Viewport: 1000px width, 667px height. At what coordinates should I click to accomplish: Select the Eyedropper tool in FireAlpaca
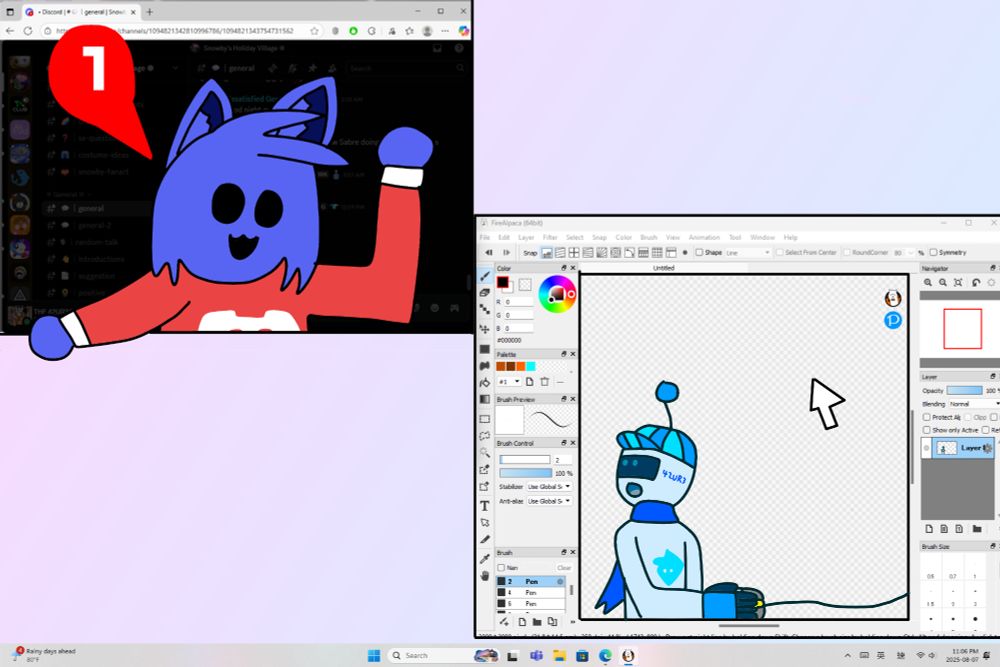pos(485,559)
